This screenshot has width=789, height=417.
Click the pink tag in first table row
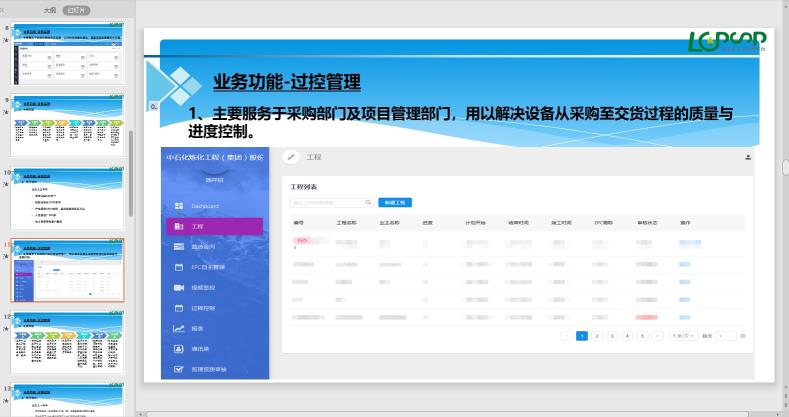pos(302,240)
